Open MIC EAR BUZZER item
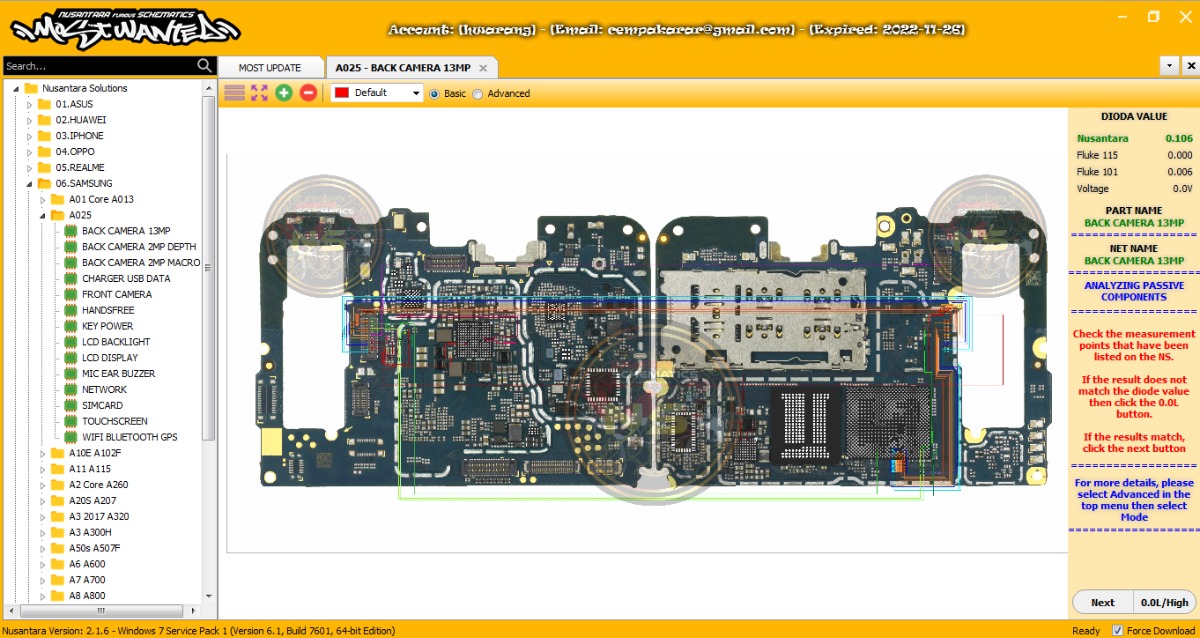This screenshot has width=1200, height=638. coord(120,374)
